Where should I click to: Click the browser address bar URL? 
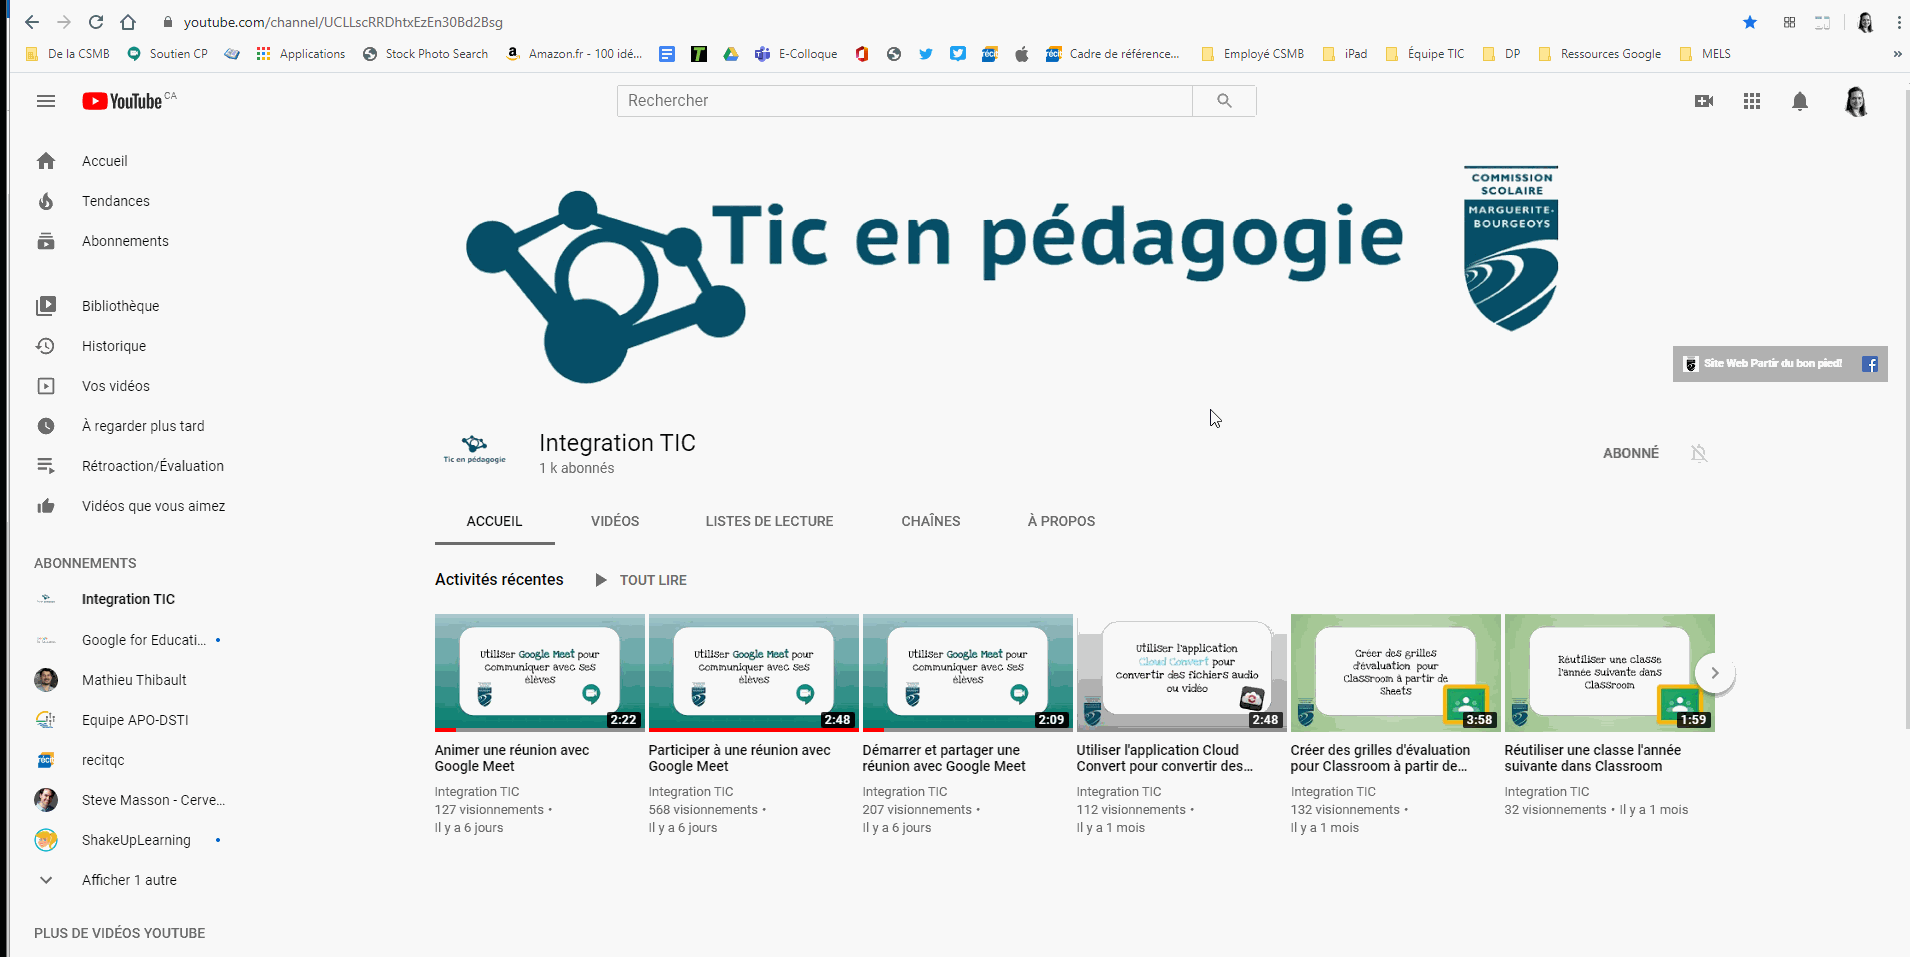click(x=343, y=22)
